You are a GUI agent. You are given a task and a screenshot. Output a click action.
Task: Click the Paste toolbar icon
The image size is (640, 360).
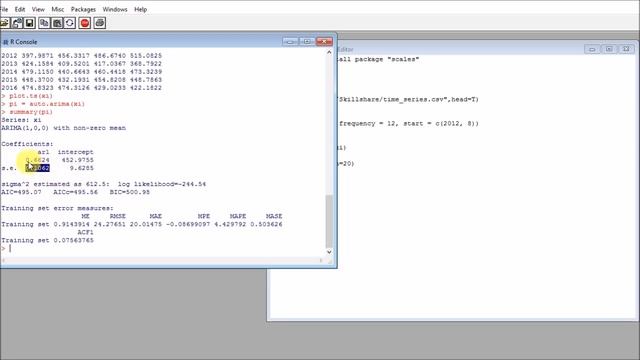(x=57, y=23)
